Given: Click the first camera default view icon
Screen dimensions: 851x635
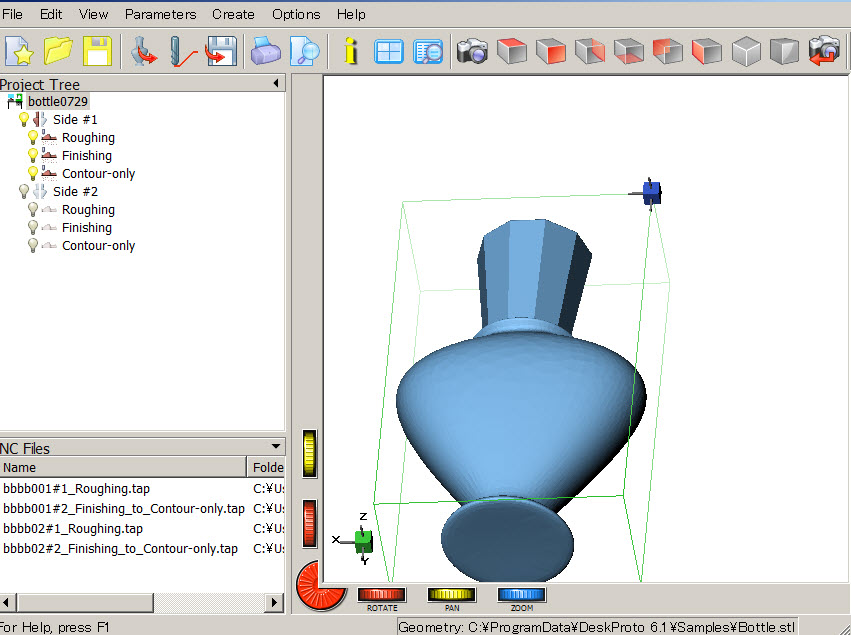Looking at the screenshot, I should 472,51.
